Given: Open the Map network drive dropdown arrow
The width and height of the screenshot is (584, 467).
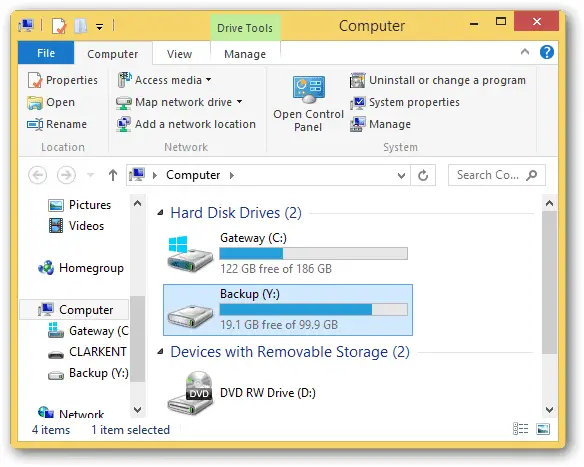Looking at the screenshot, I should (x=239, y=102).
